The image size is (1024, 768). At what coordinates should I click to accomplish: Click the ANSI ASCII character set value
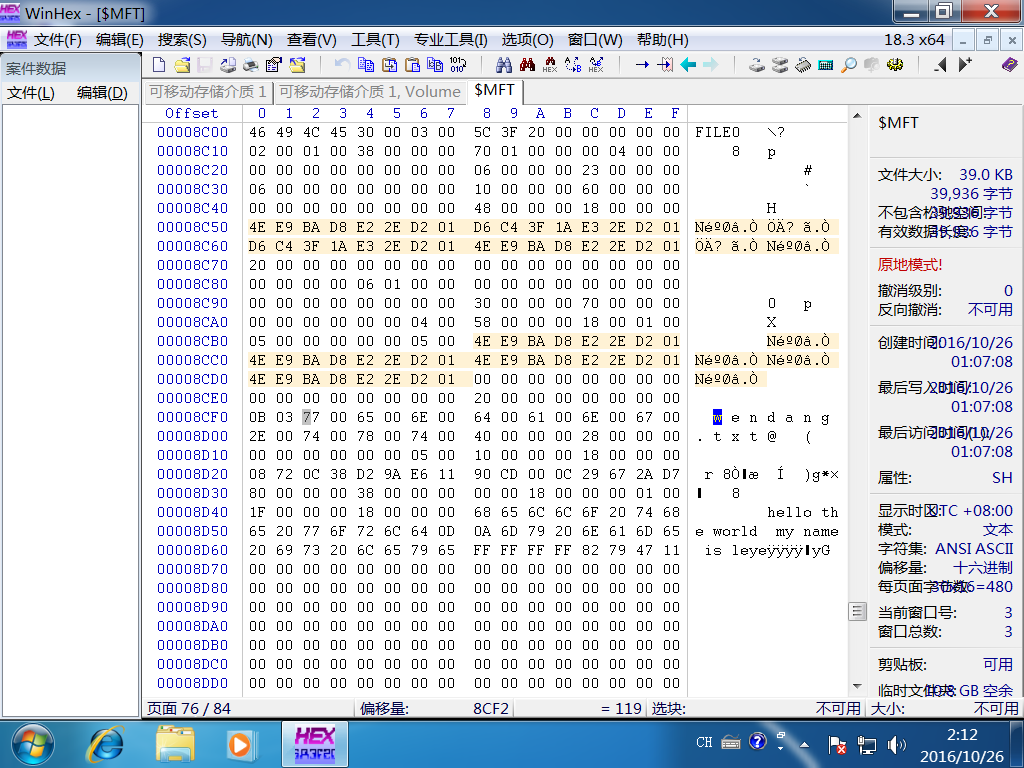pyautogui.click(x=974, y=549)
